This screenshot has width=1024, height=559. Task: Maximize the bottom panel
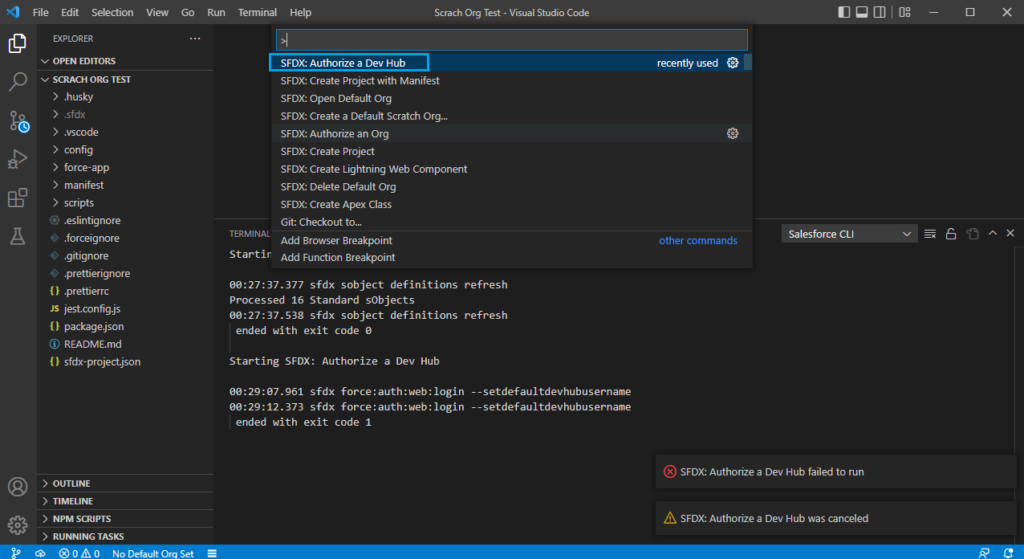tap(993, 233)
